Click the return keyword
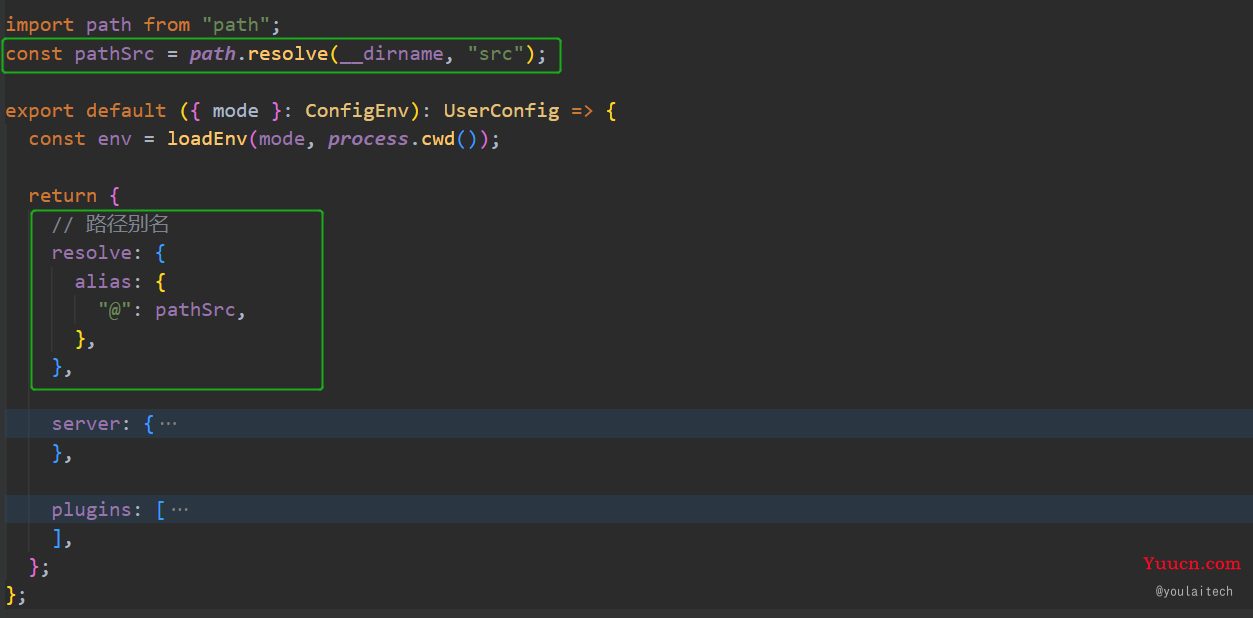The image size is (1253, 618). tap(63, 196)
